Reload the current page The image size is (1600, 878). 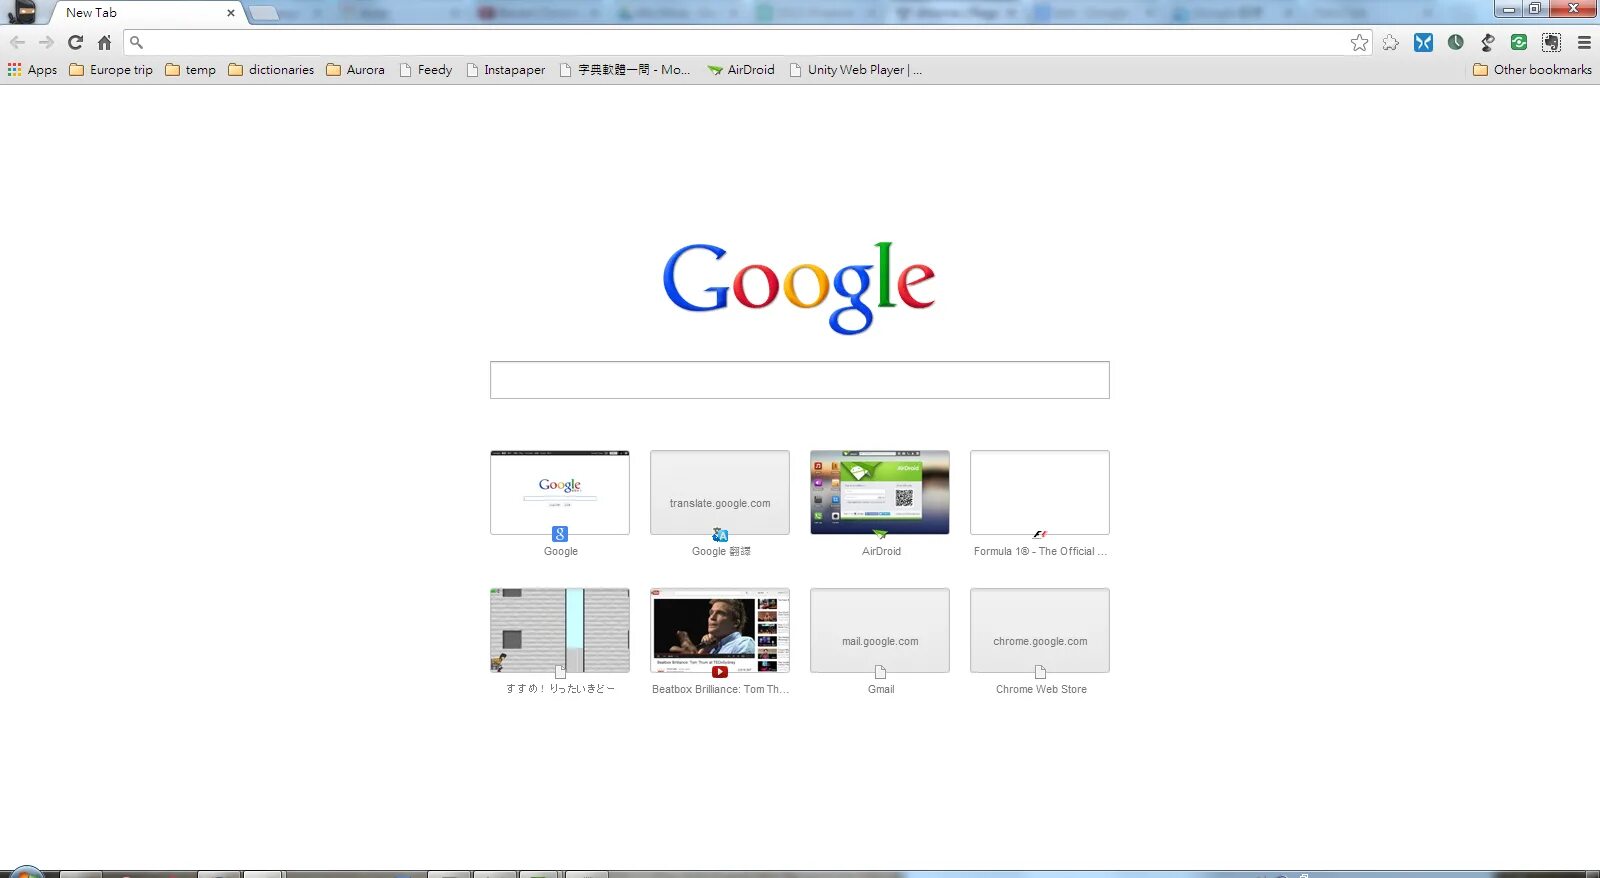tap(75, 42)
